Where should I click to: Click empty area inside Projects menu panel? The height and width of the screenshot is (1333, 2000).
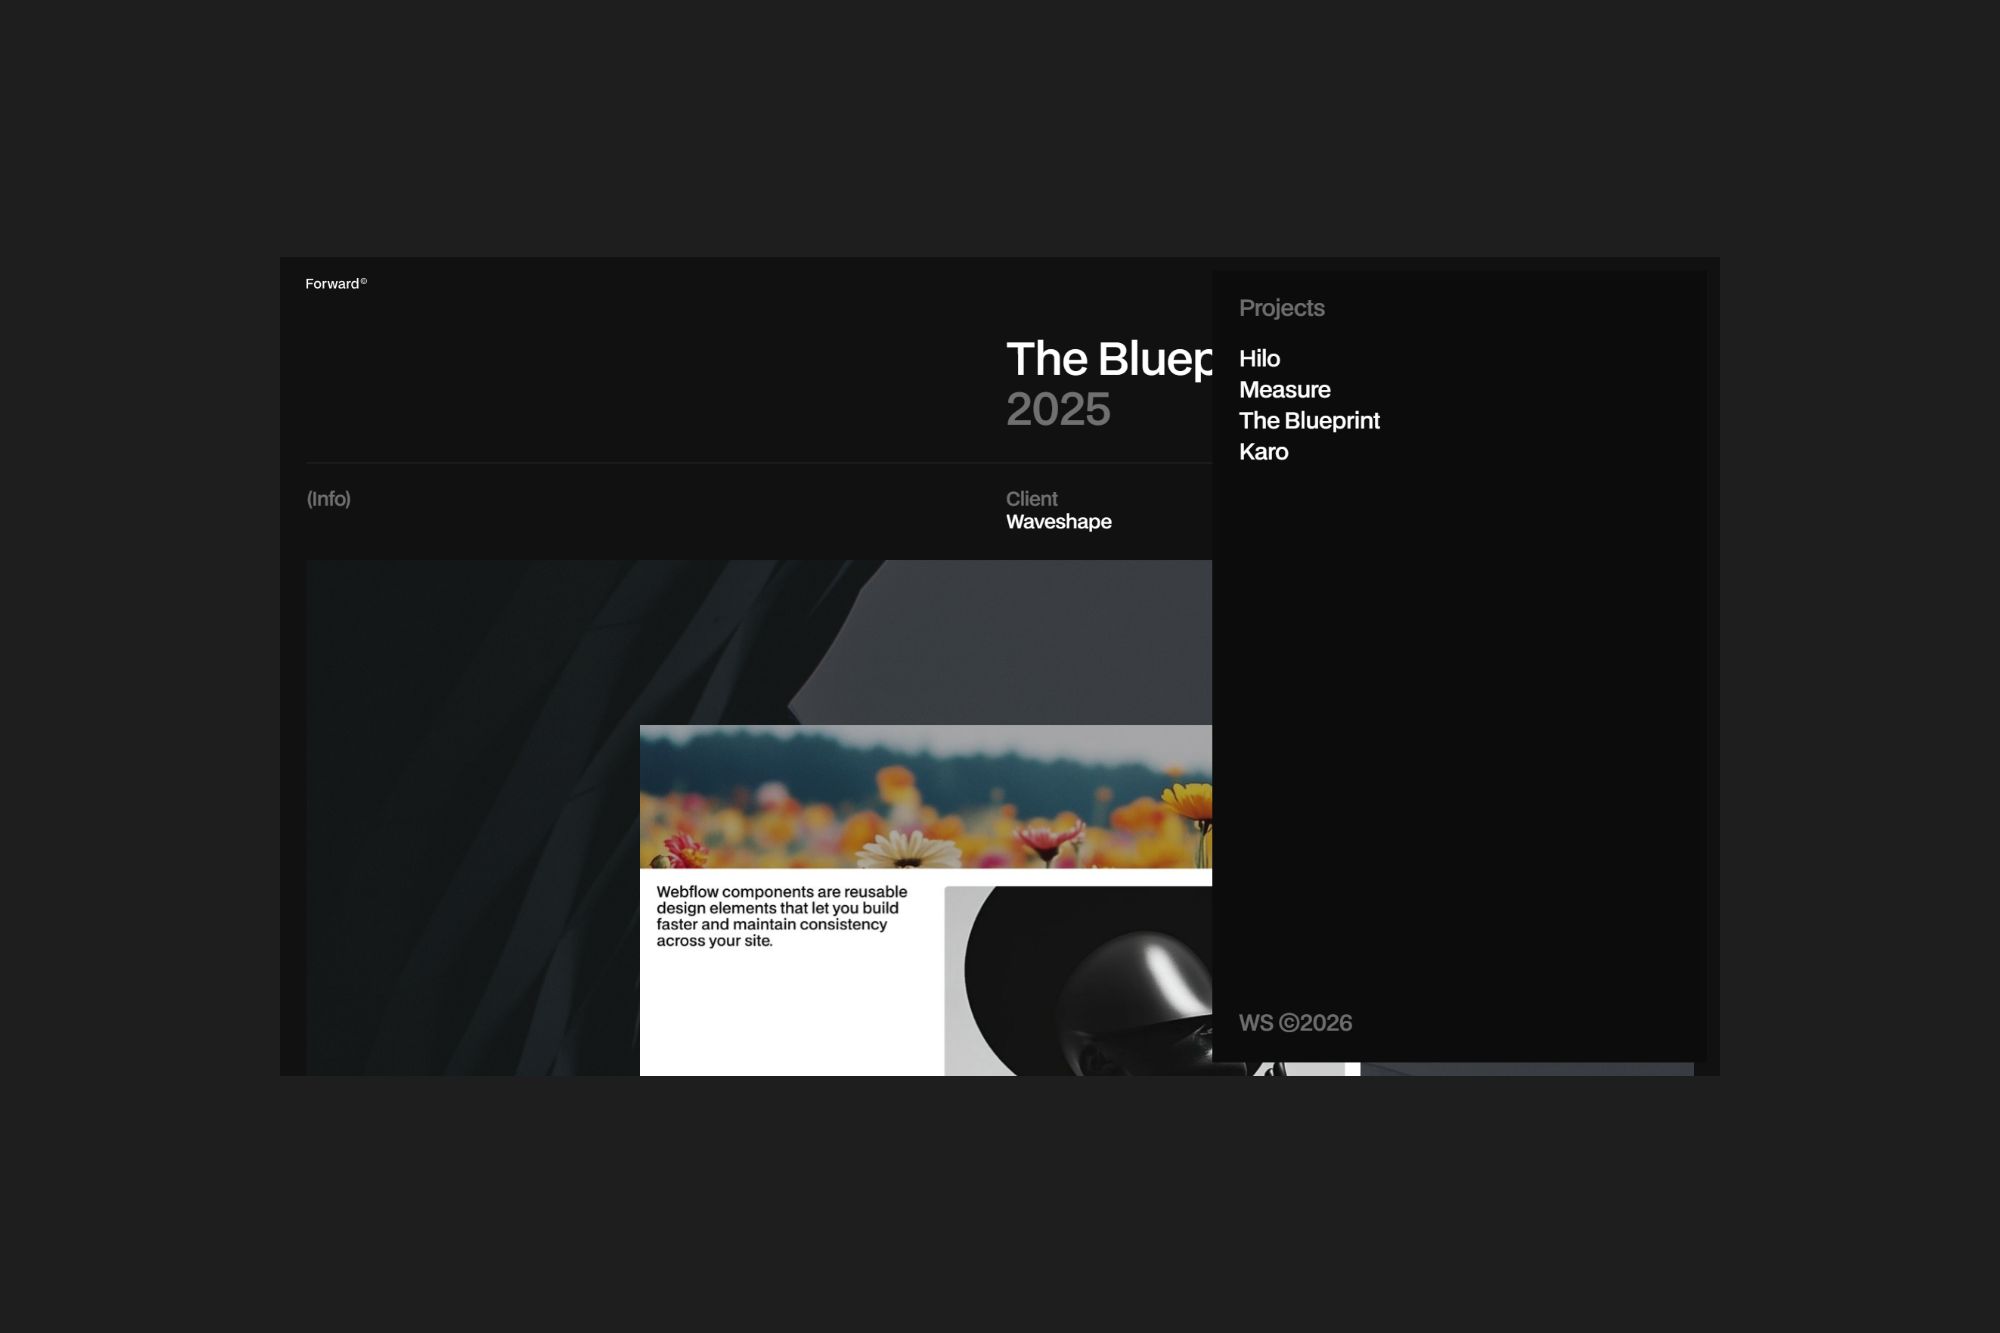1460,720
